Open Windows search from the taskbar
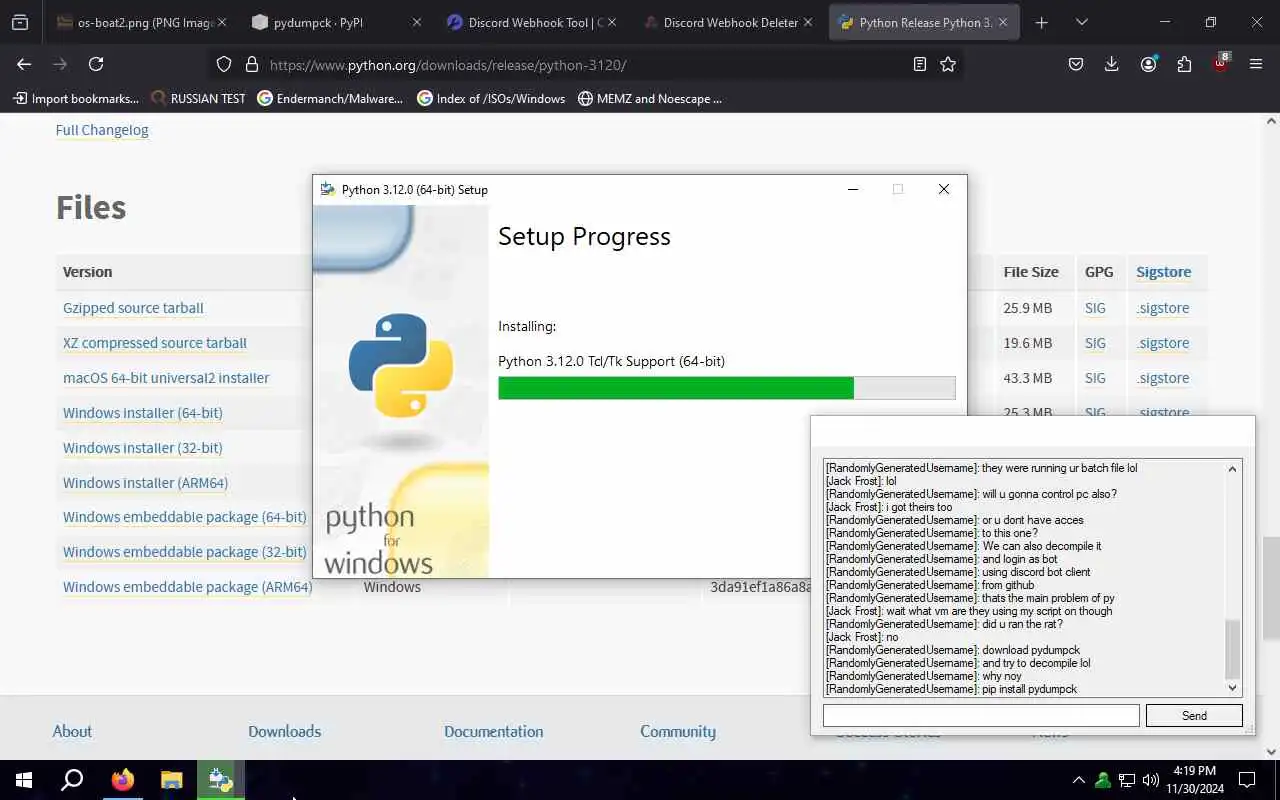 click(x=72, y=780)
